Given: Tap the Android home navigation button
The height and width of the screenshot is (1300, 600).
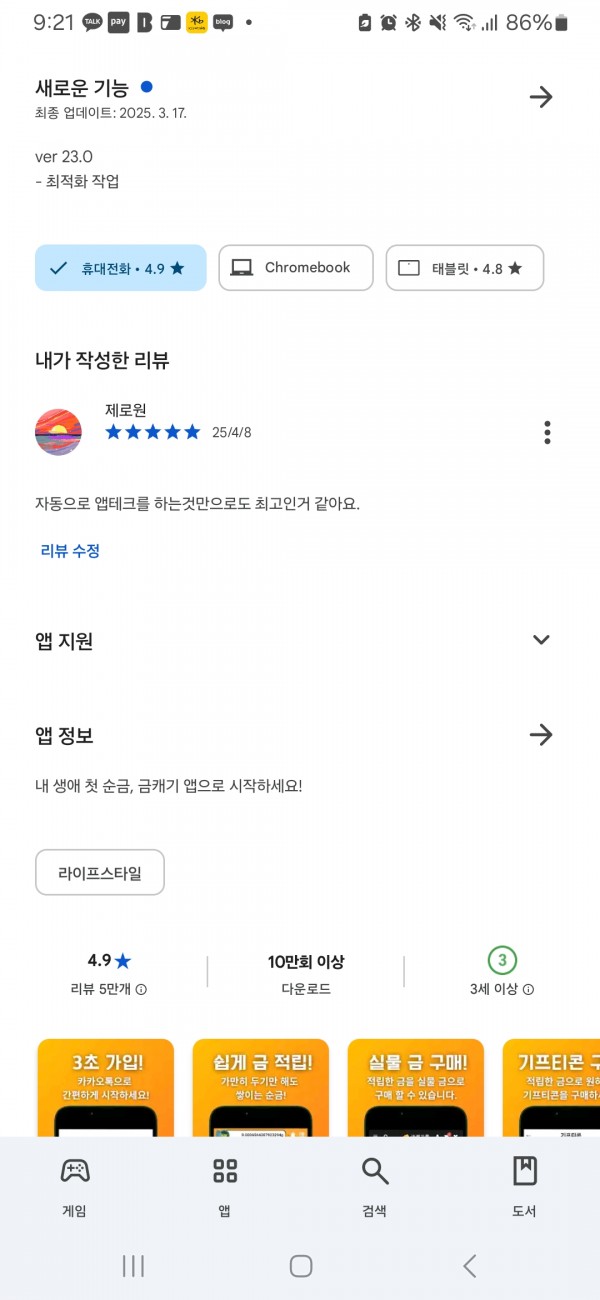Looking at the screenshot, I should click(301, 1266).
